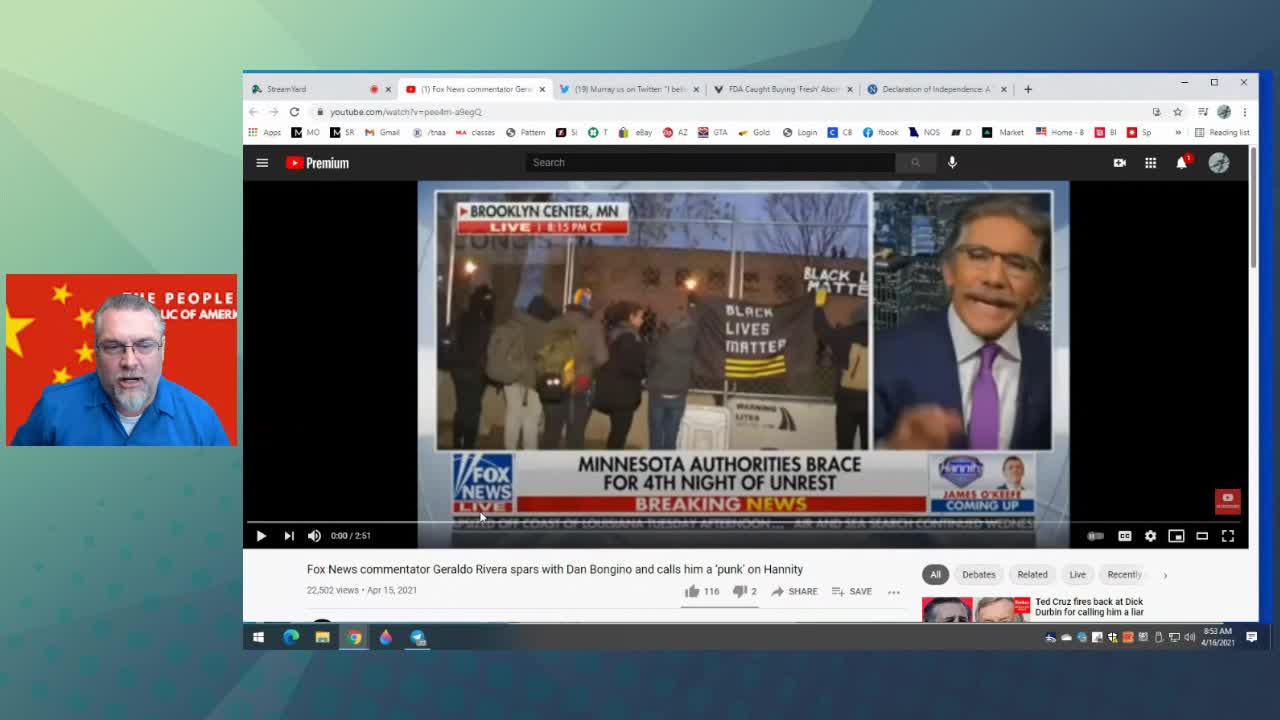1280x720 pixels.
Task: Click the search magnifier button
Action: [x=915, y=162]
